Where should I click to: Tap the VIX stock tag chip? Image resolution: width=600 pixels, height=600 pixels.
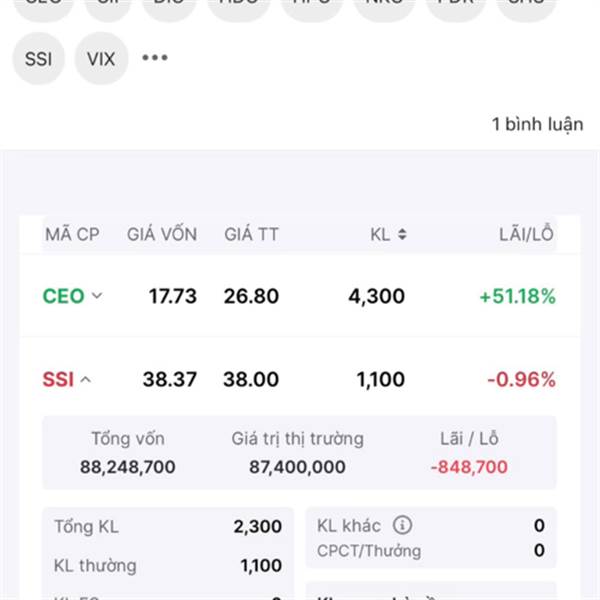pos(101,59)
